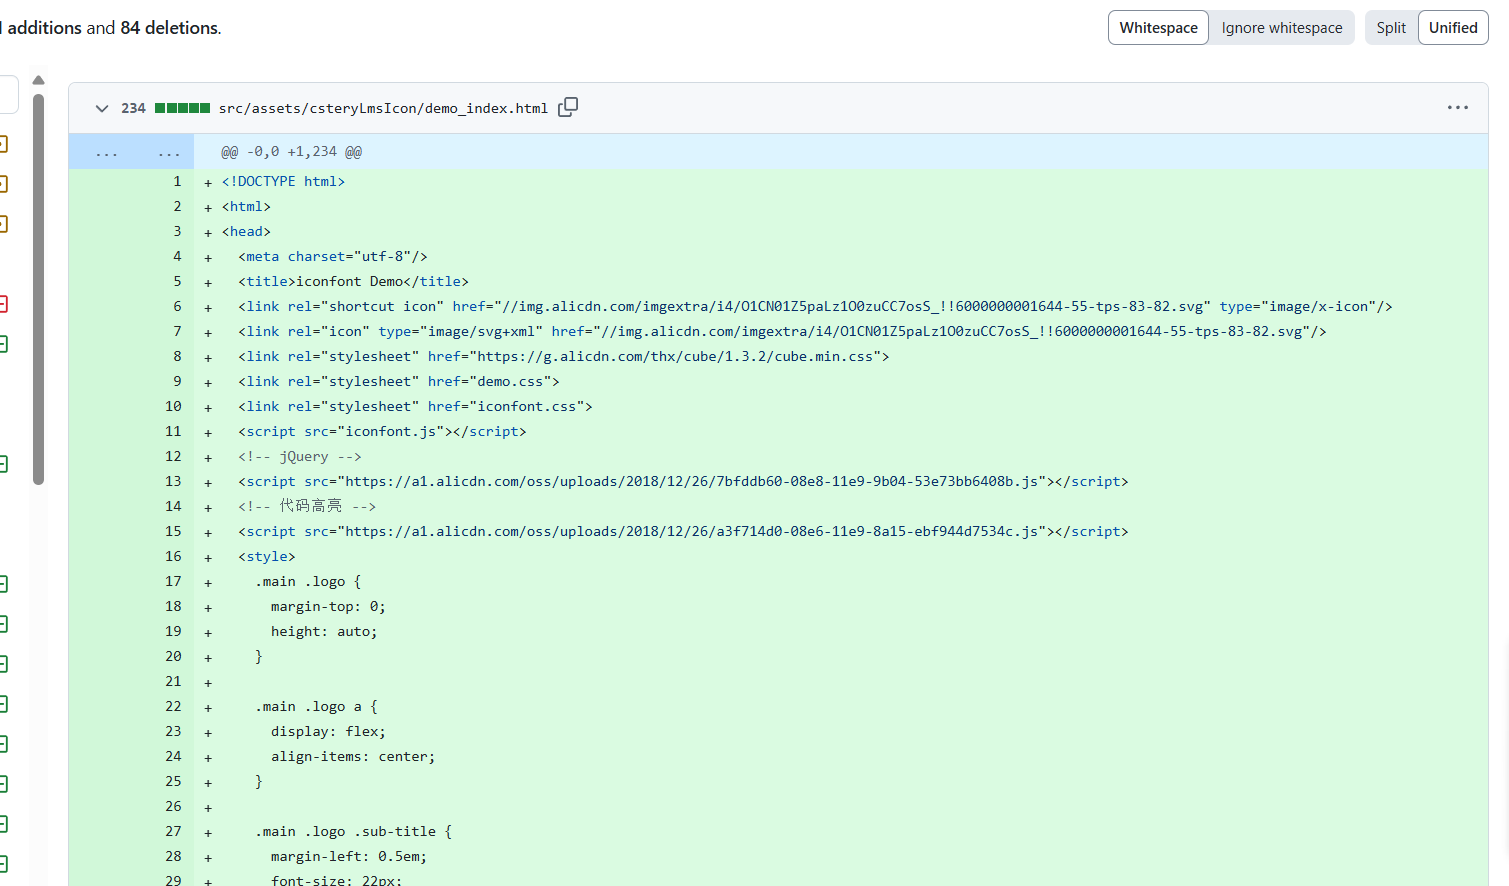Switch to Ignore whitespace mode
This screenshot has width=1509, height=886.
(1282, 28)
